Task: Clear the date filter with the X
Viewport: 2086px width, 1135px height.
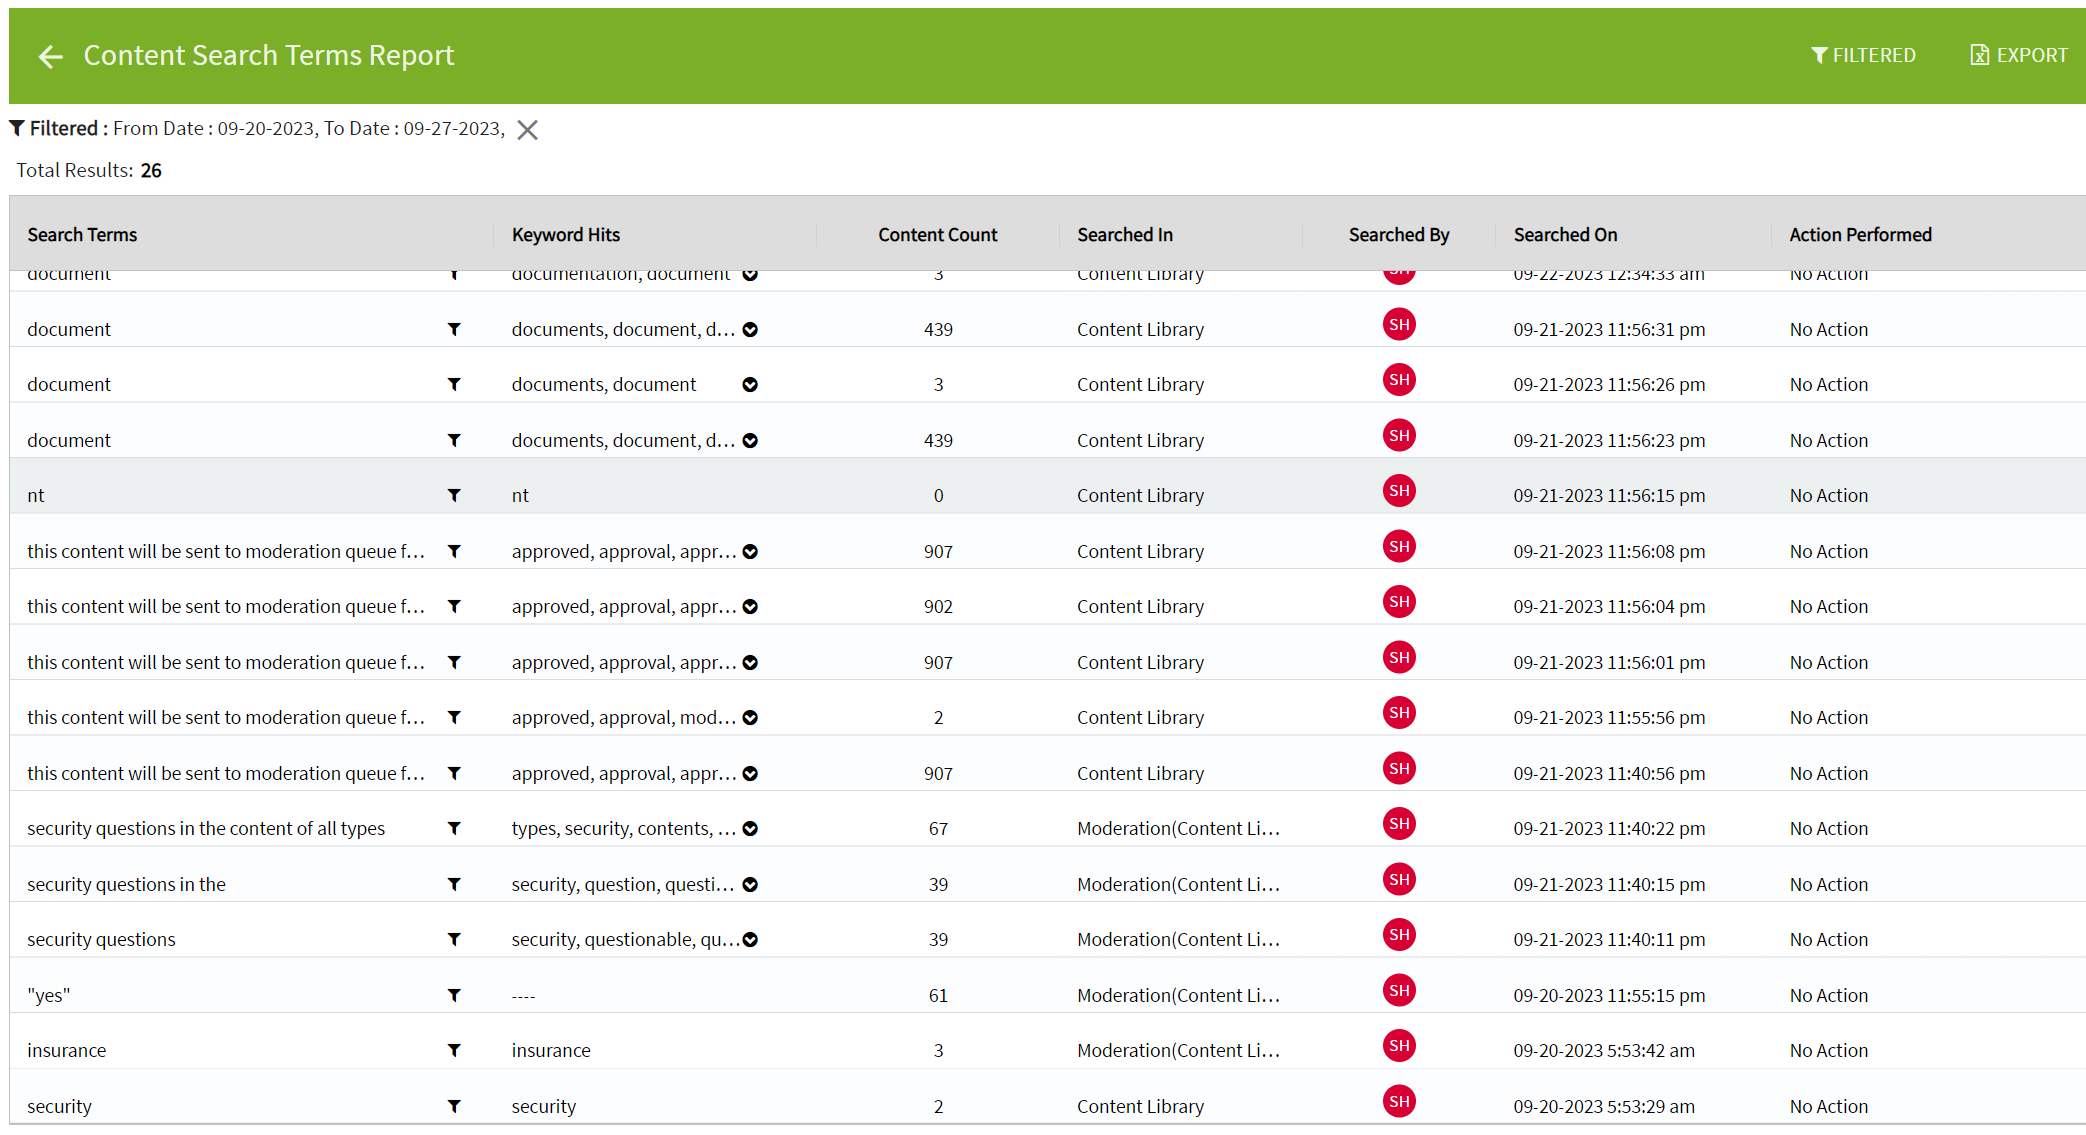Action: tap(527, 130)
